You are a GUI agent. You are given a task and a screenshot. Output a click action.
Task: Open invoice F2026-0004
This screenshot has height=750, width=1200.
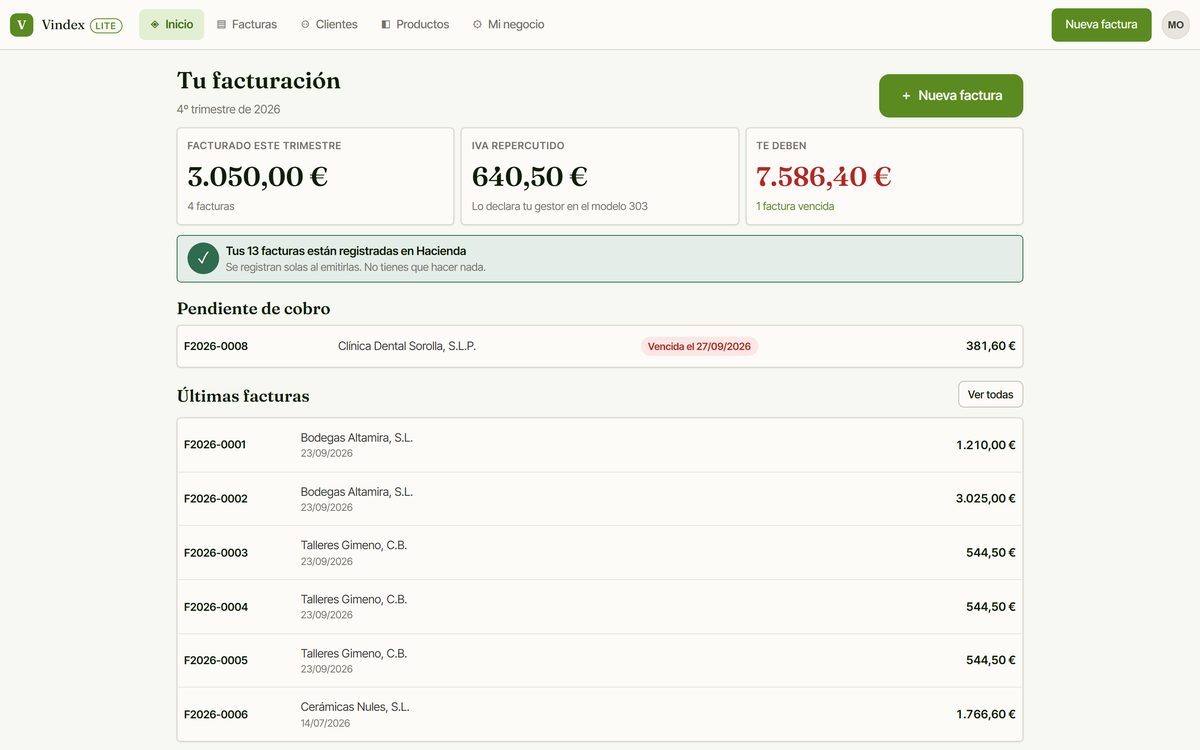point(600,607)
